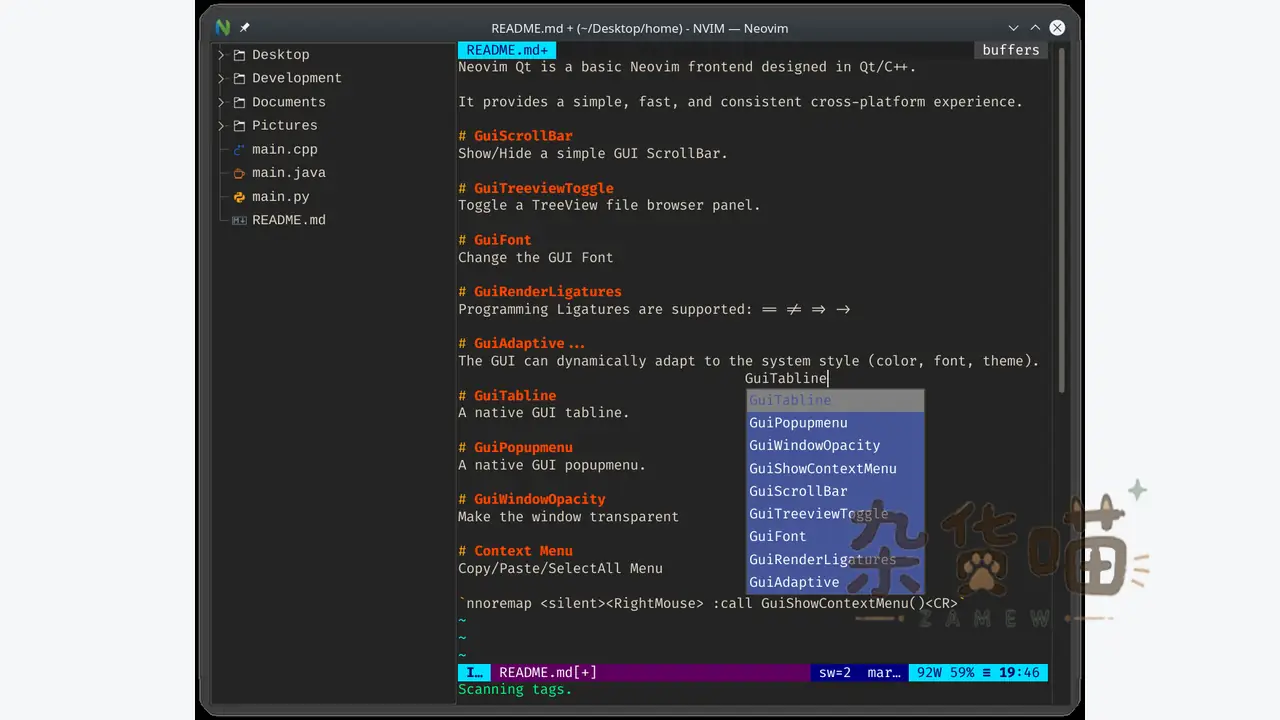Choose GuiTreeviewToggle in completion popup

[x=835, y=514]
